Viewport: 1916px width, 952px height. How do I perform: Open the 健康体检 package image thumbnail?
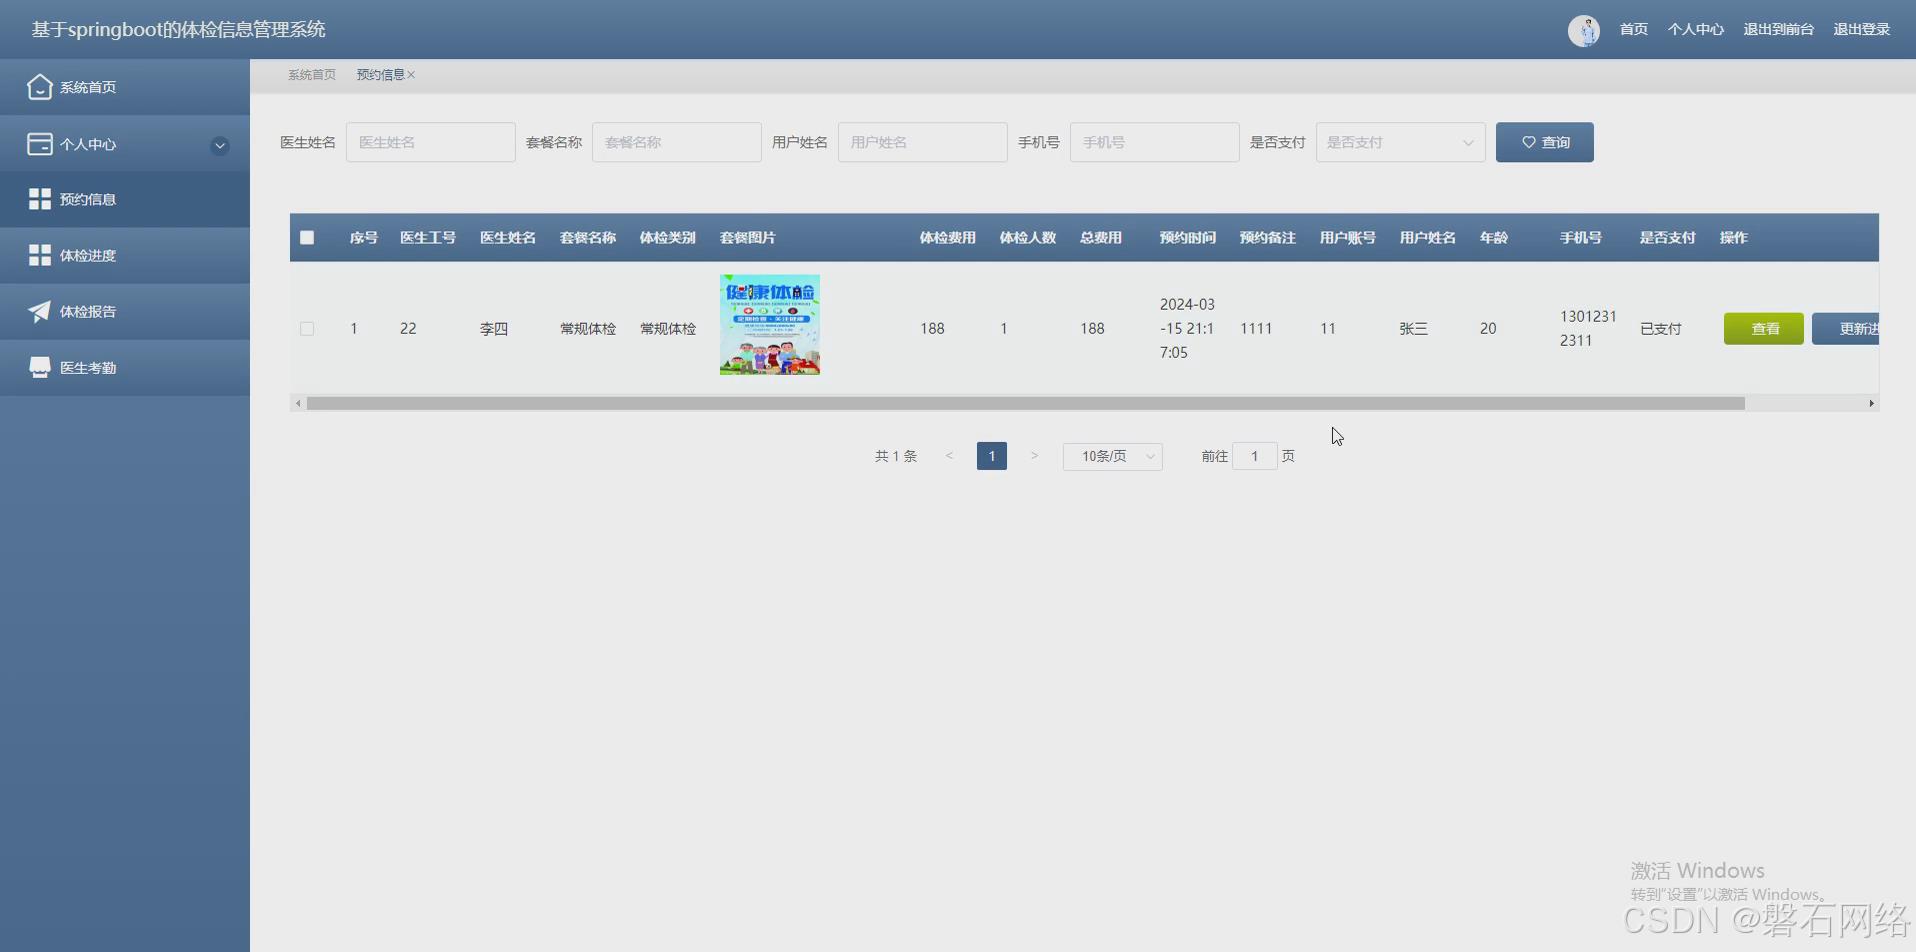pyautogui.click(x=769, y=325)
